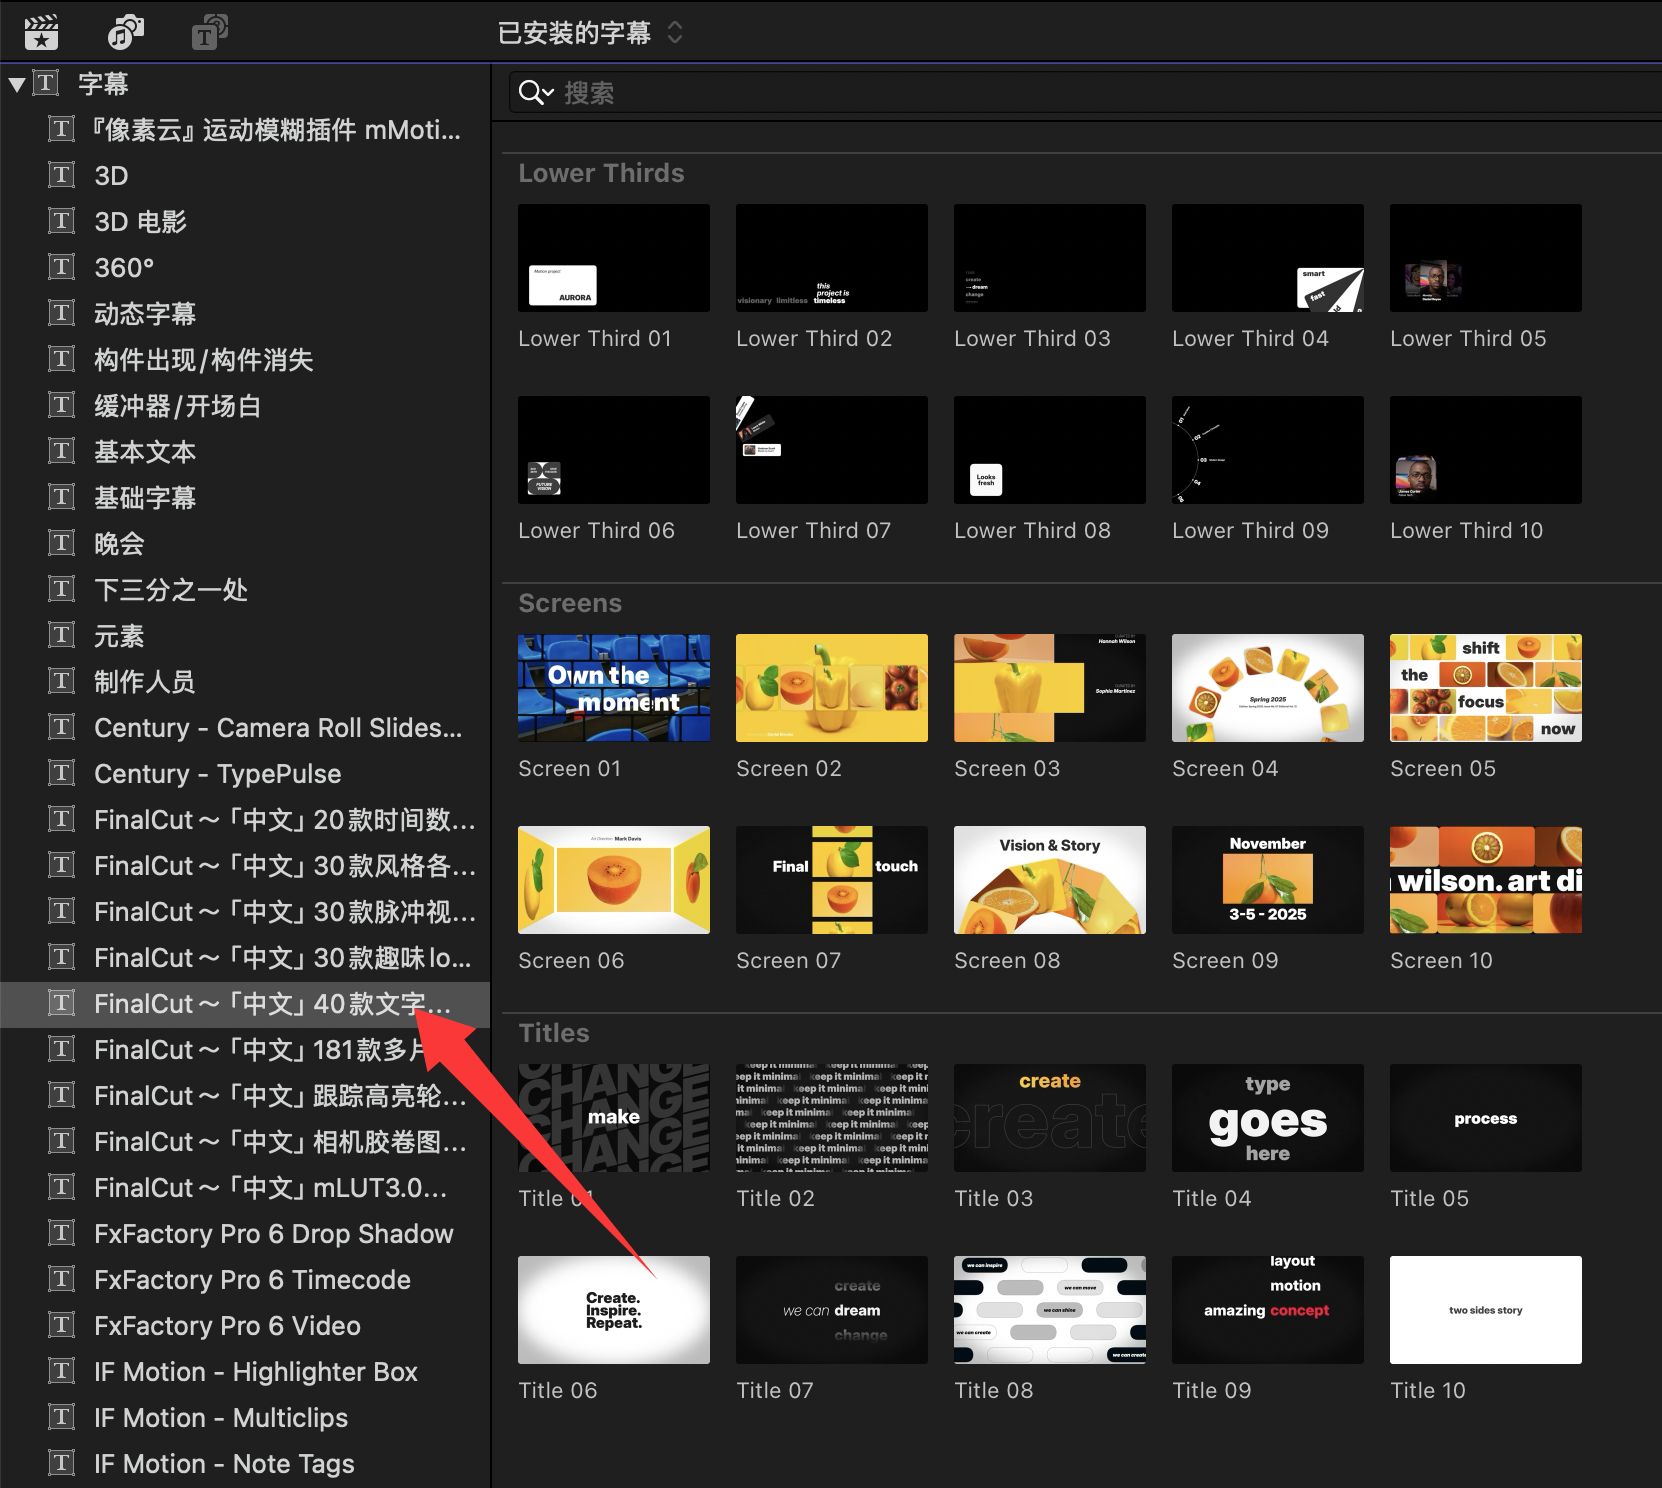Screen dimensions: 1662x1488
Task: Click the title icon beside 3D category
Action: pos(62,175)
